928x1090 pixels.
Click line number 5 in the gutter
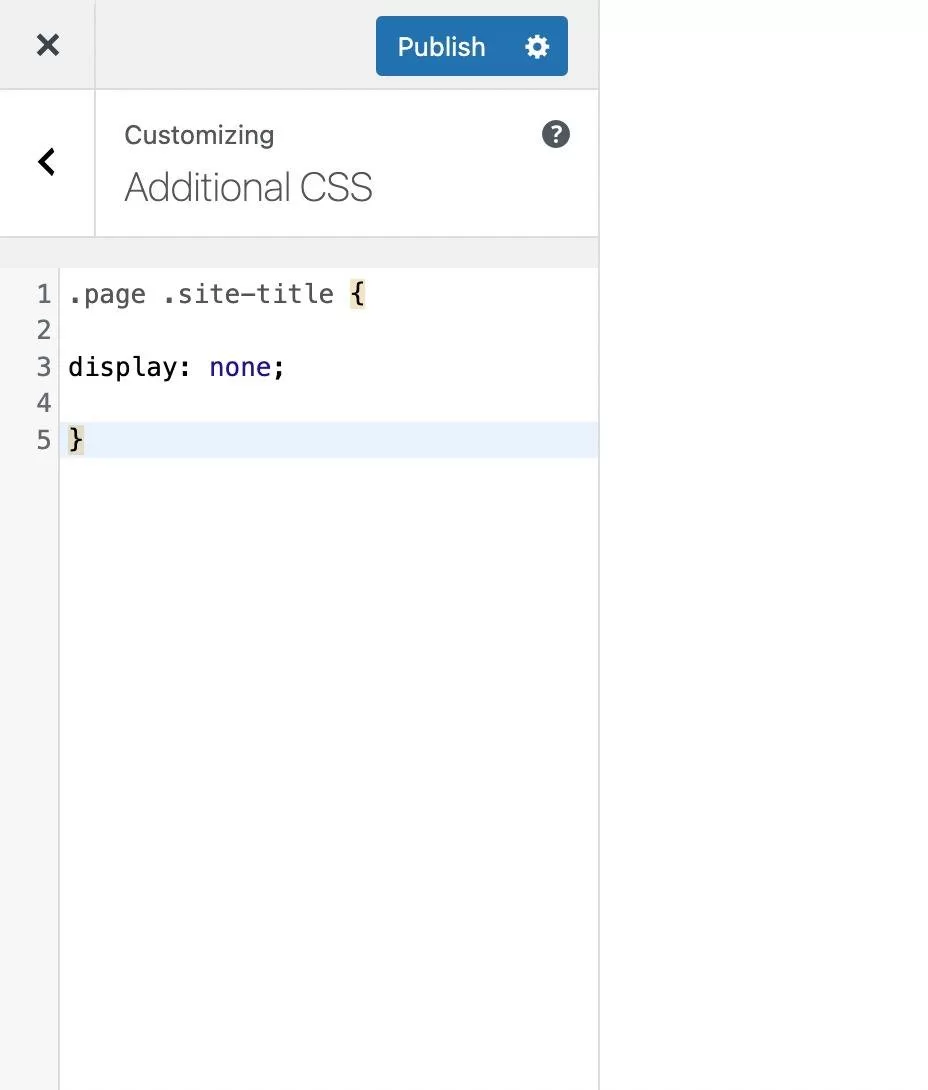tap(43, 440)
